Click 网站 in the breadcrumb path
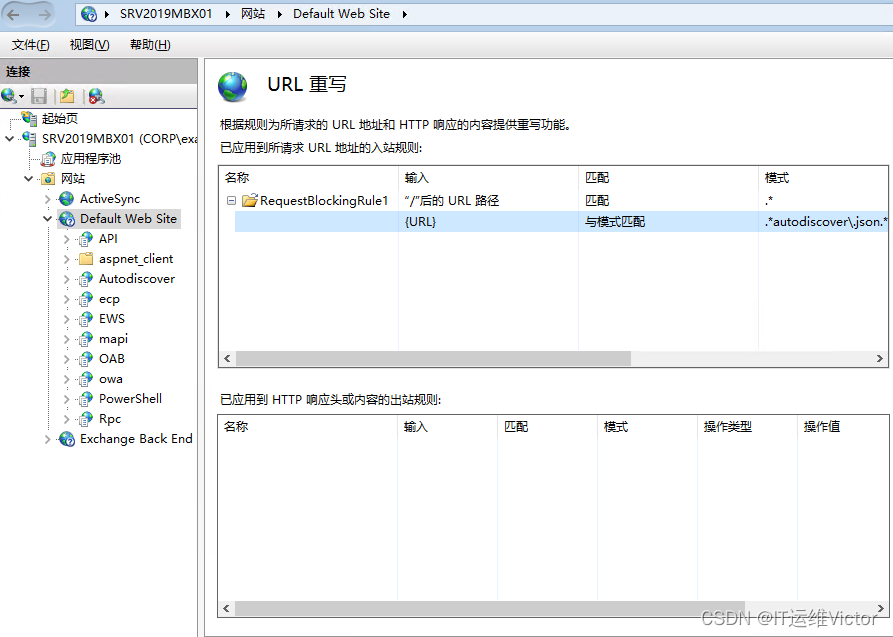Viewport: 893px width, 637px height. (253, 14)
